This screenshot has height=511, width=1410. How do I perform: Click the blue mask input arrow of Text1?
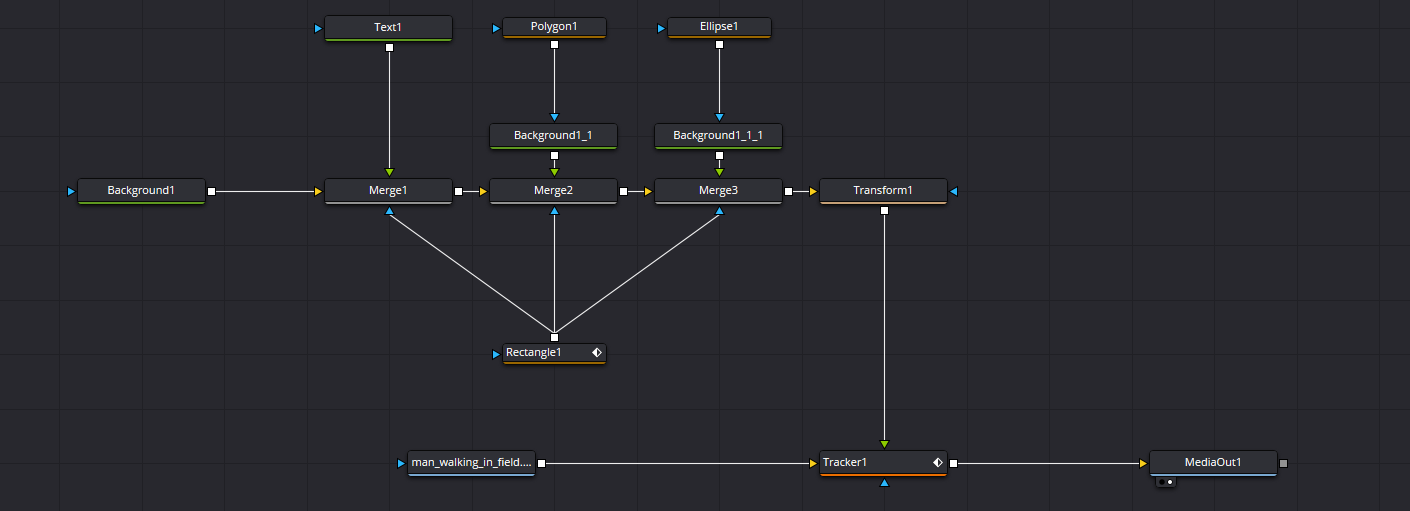(318, 28)
